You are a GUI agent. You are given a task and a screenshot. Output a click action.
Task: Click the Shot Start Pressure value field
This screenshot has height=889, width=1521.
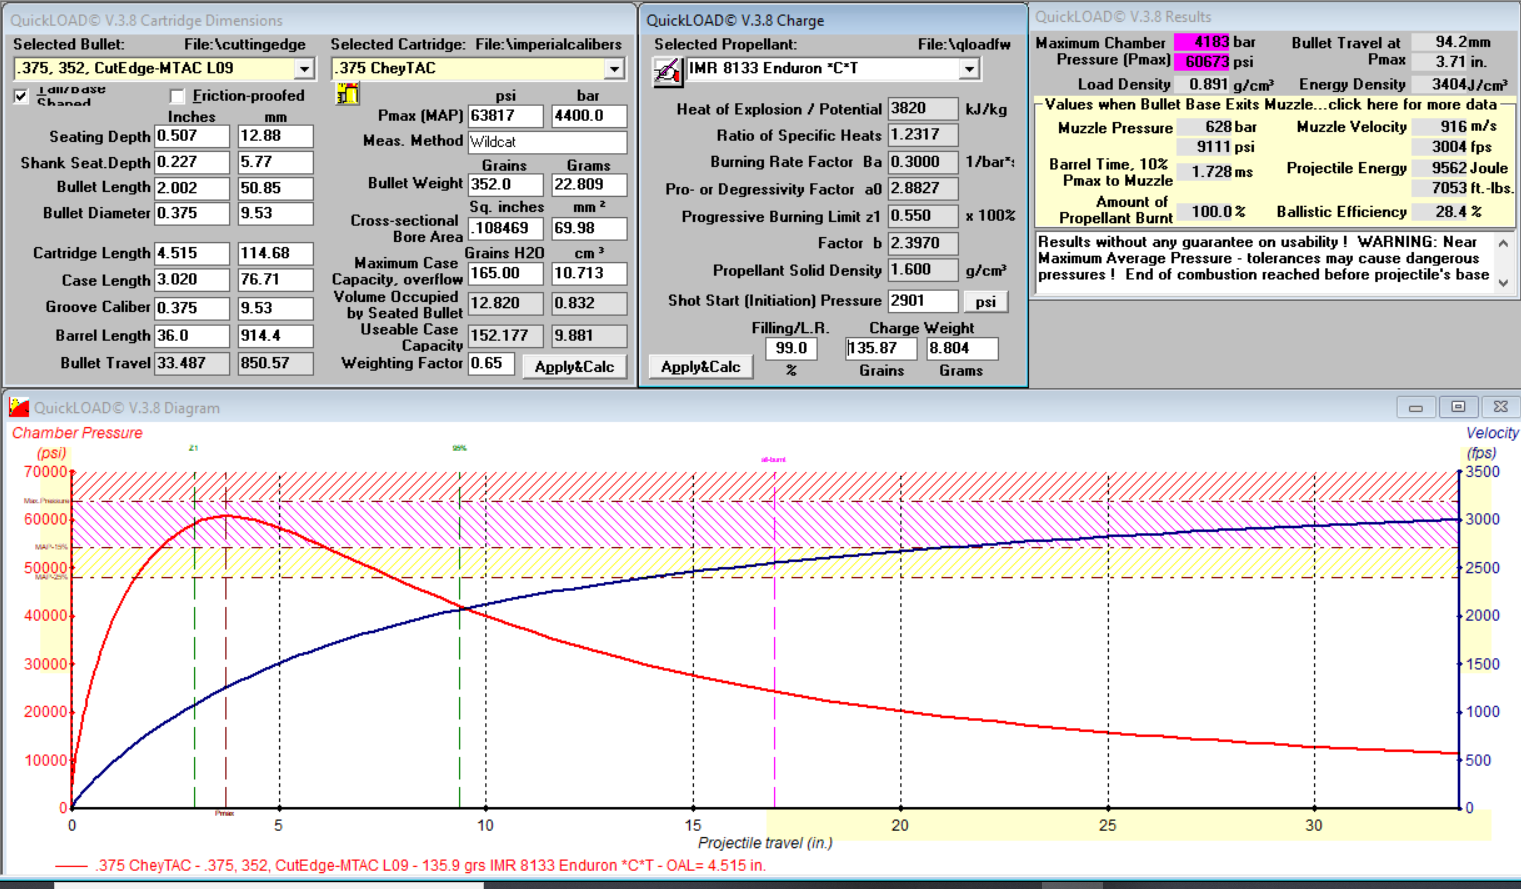pos(922,301)
